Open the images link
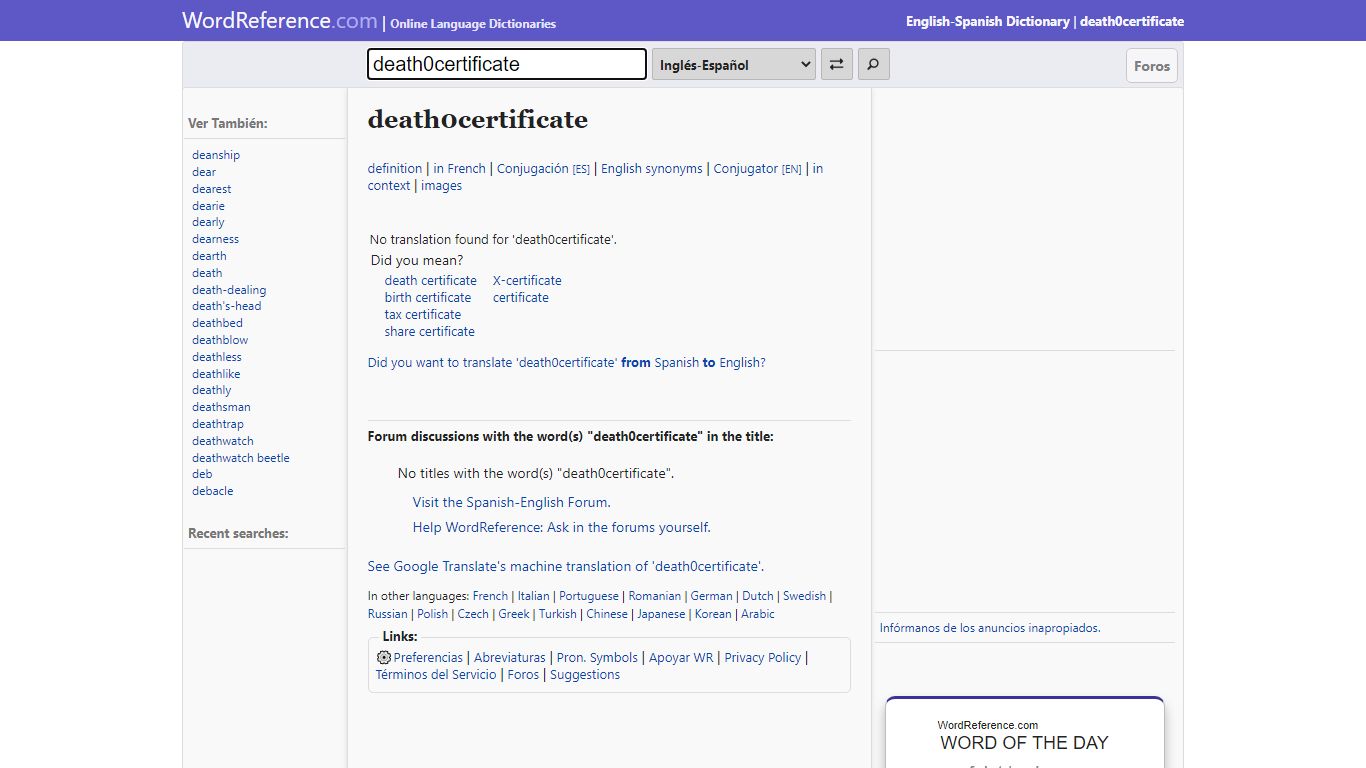 (441, 185)
